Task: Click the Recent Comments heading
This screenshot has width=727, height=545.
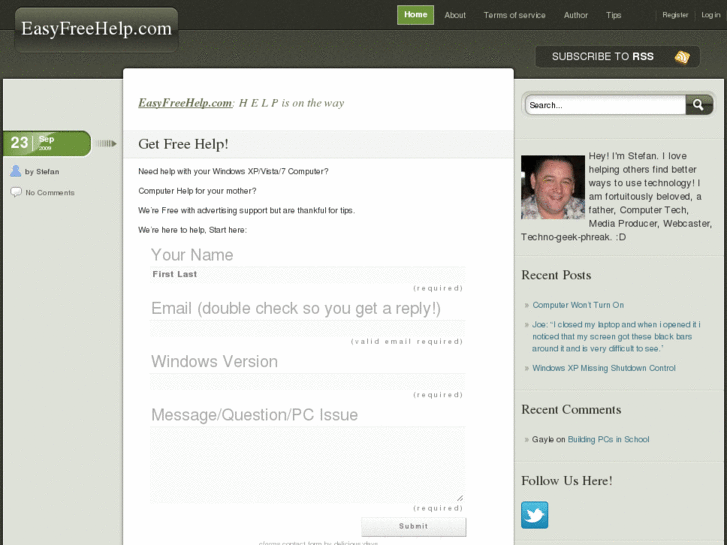Action: tap(571, 410)
